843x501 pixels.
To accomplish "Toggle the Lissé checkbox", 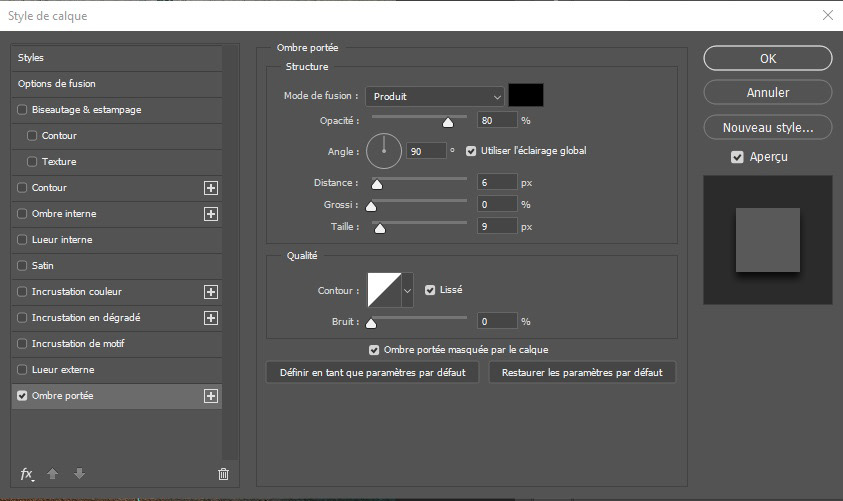I will [430, 290].
